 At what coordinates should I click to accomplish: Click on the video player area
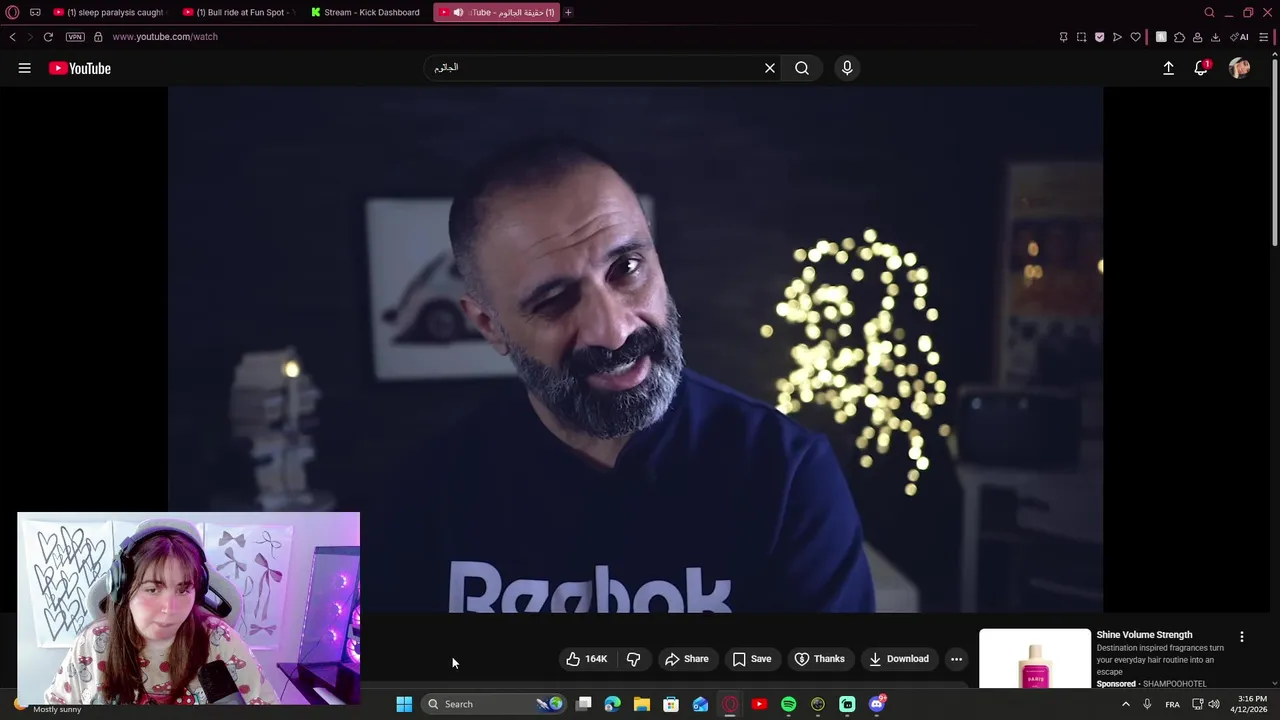[635, 349]
